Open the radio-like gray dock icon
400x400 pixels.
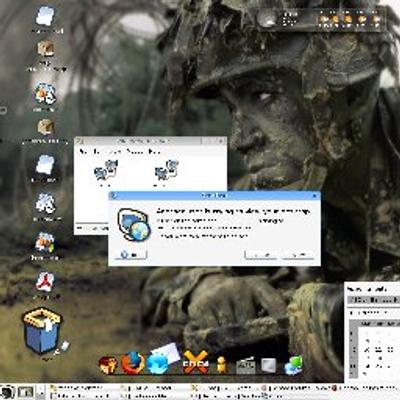(246, 366)
